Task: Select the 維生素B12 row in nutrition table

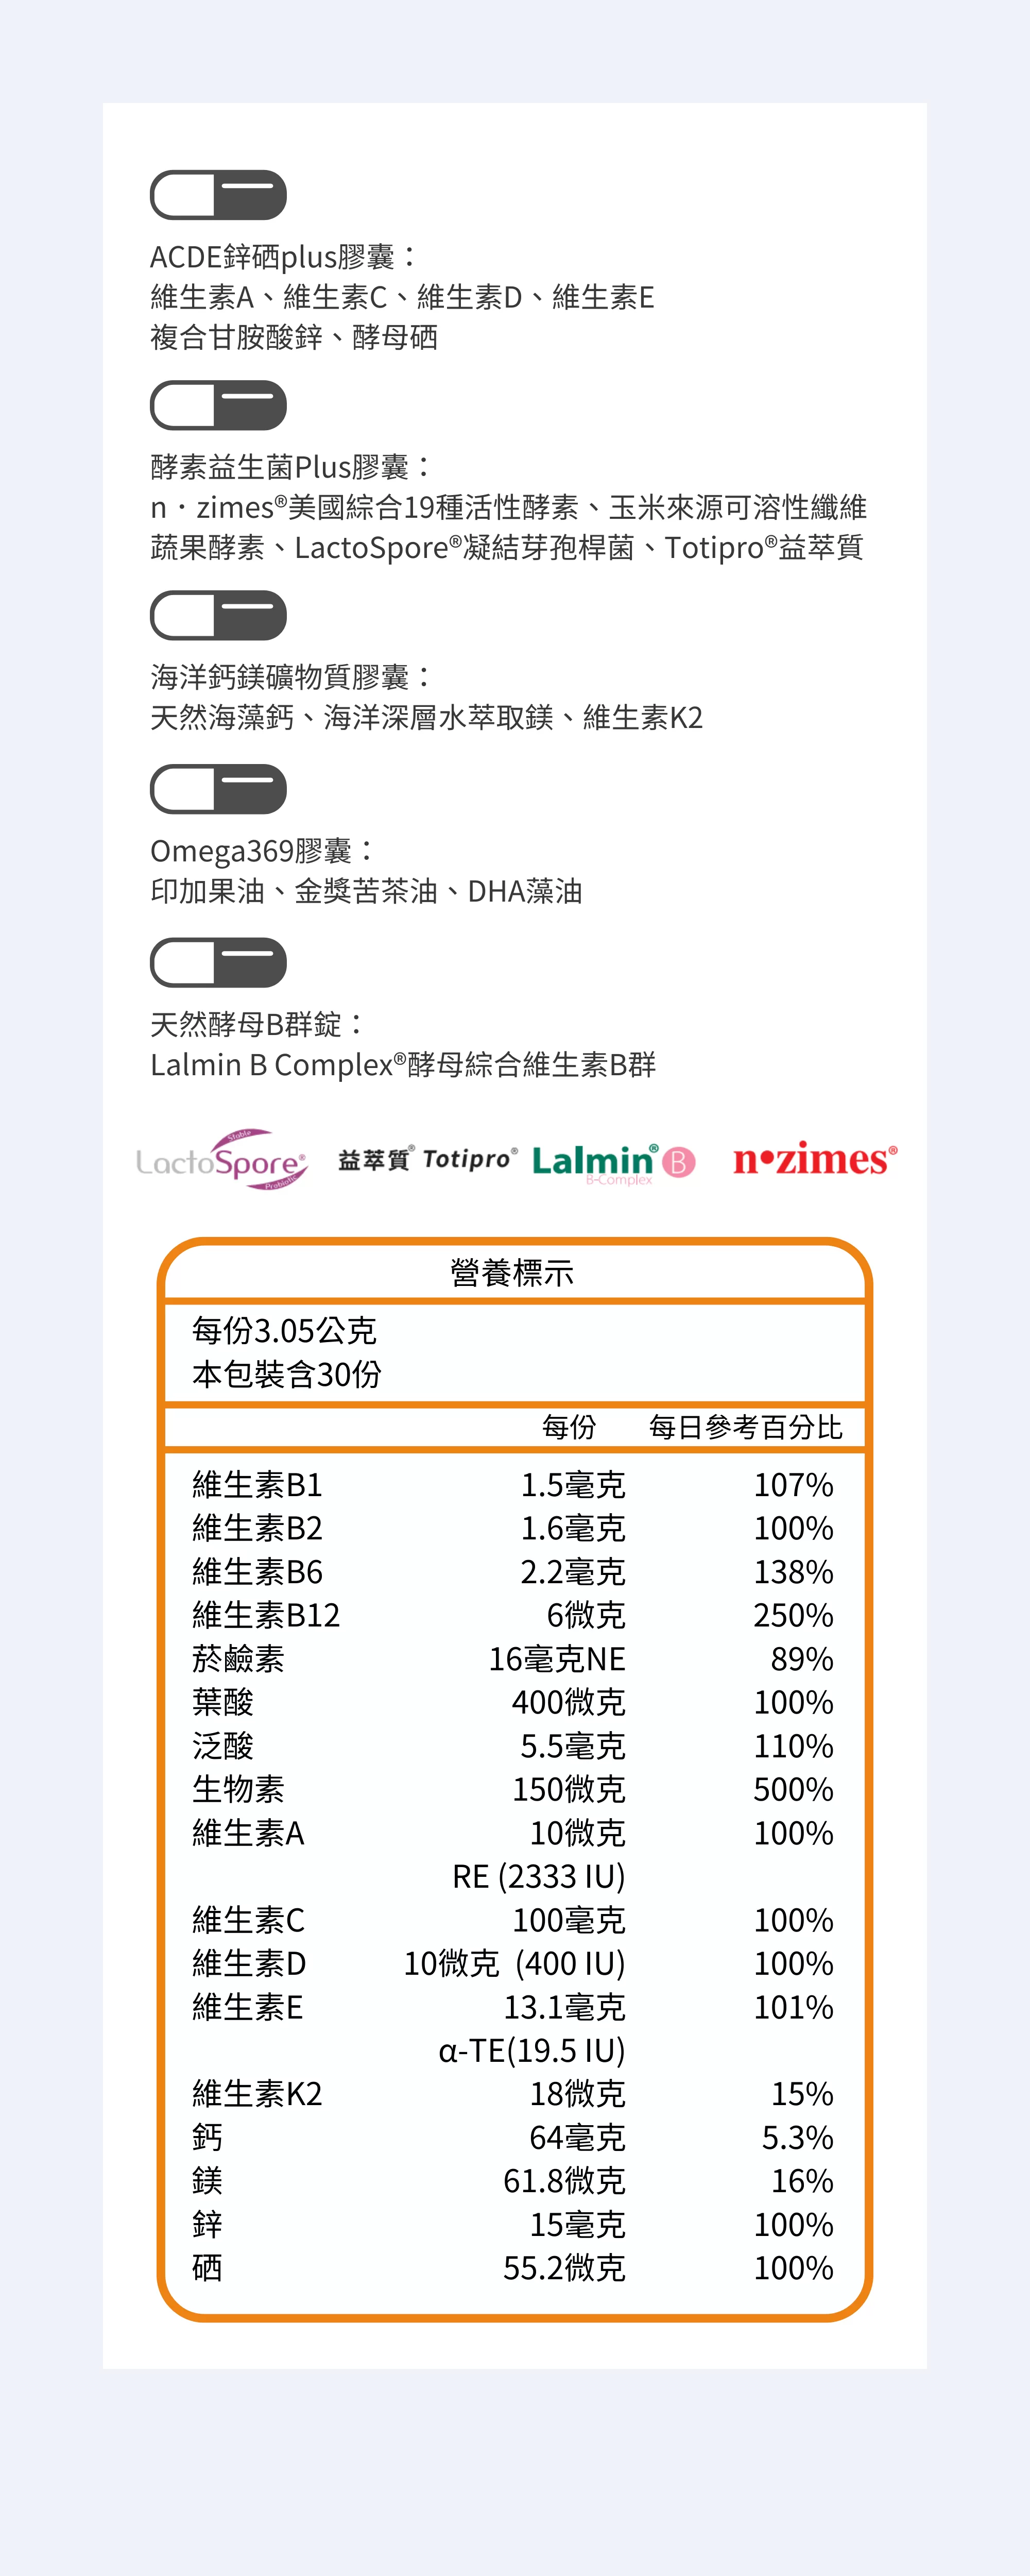Action: [x=512, y=1615]
